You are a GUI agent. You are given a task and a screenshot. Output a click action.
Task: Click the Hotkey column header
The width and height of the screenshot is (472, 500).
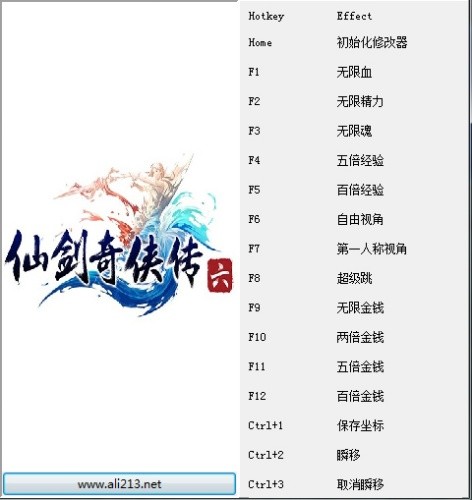tap(266, 16)
